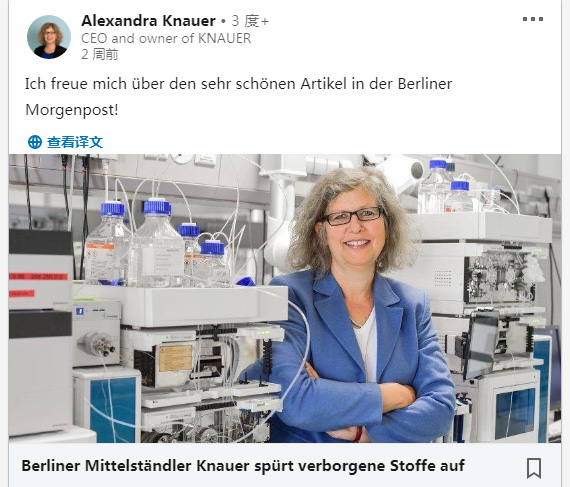
Task: Open the three-dot post options menu
Action: (x=533, y=19)
